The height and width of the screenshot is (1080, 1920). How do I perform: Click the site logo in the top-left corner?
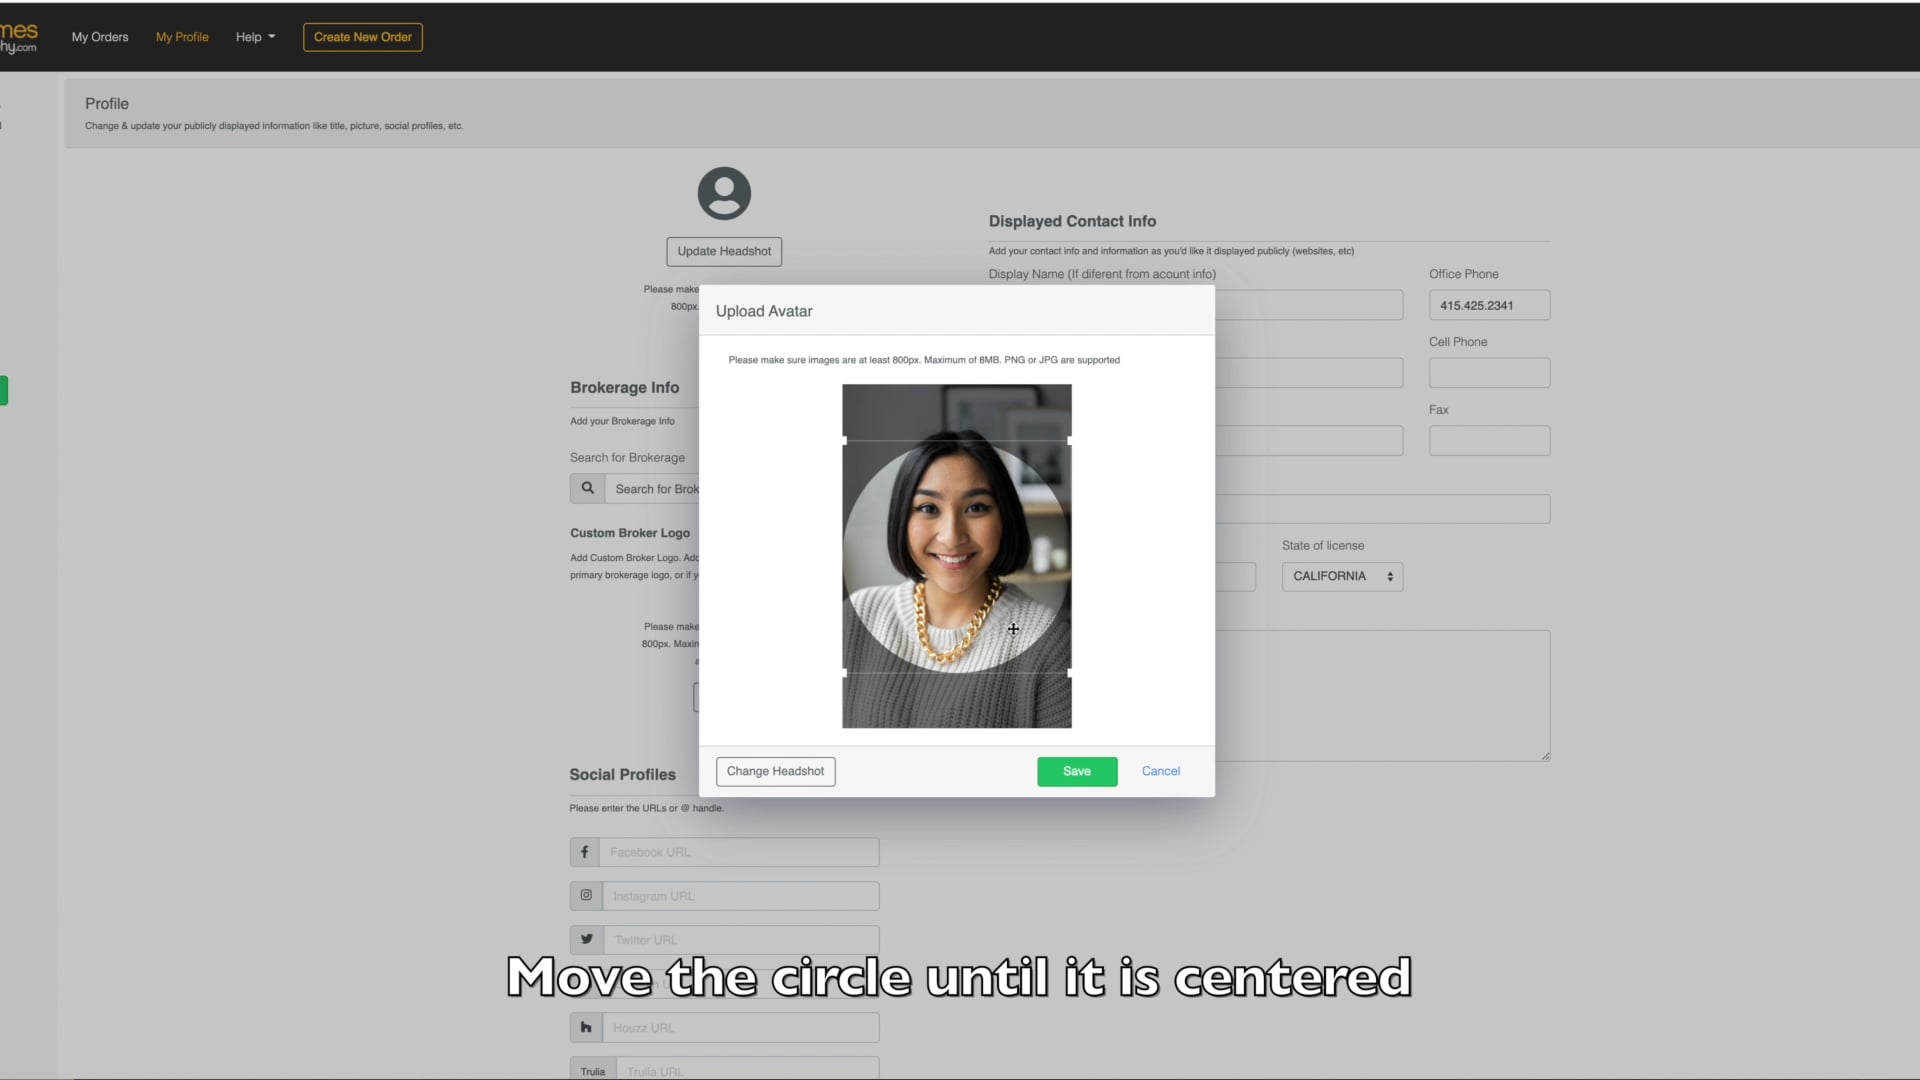click(x=20, y=36)
